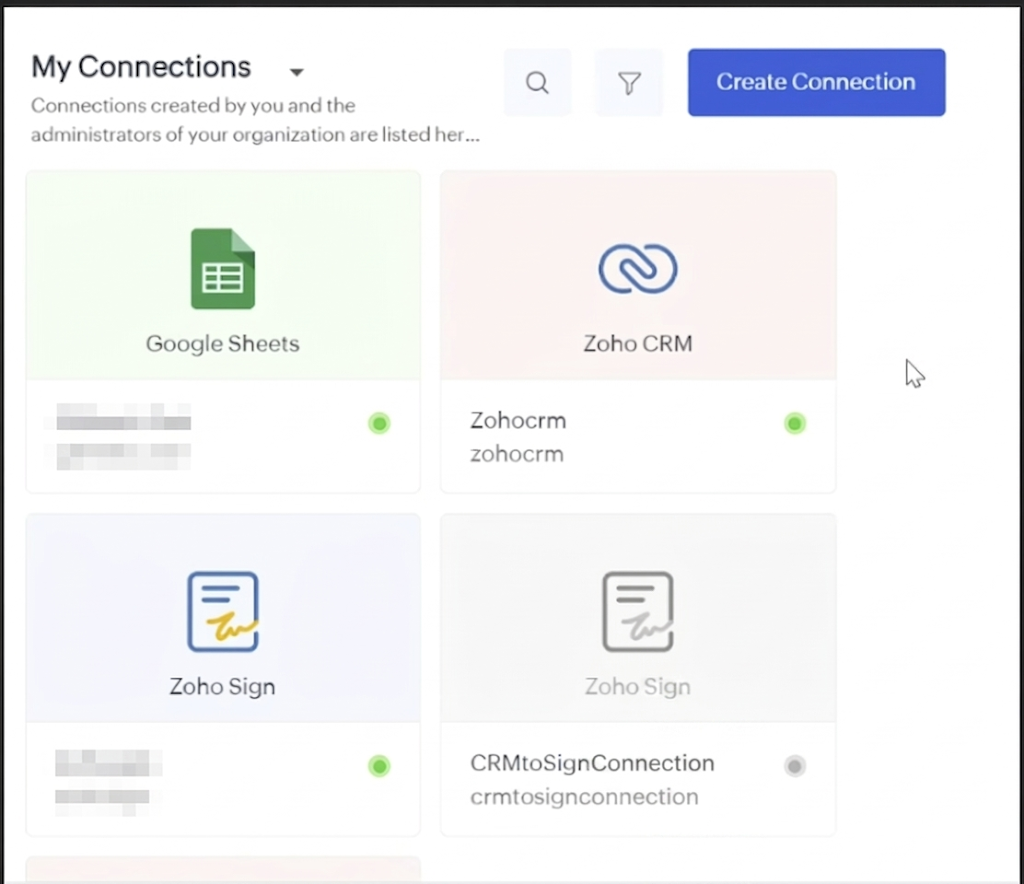Click the green status dot on Google Sheets card
This screenshot has height=884, width=1024.
379,423
